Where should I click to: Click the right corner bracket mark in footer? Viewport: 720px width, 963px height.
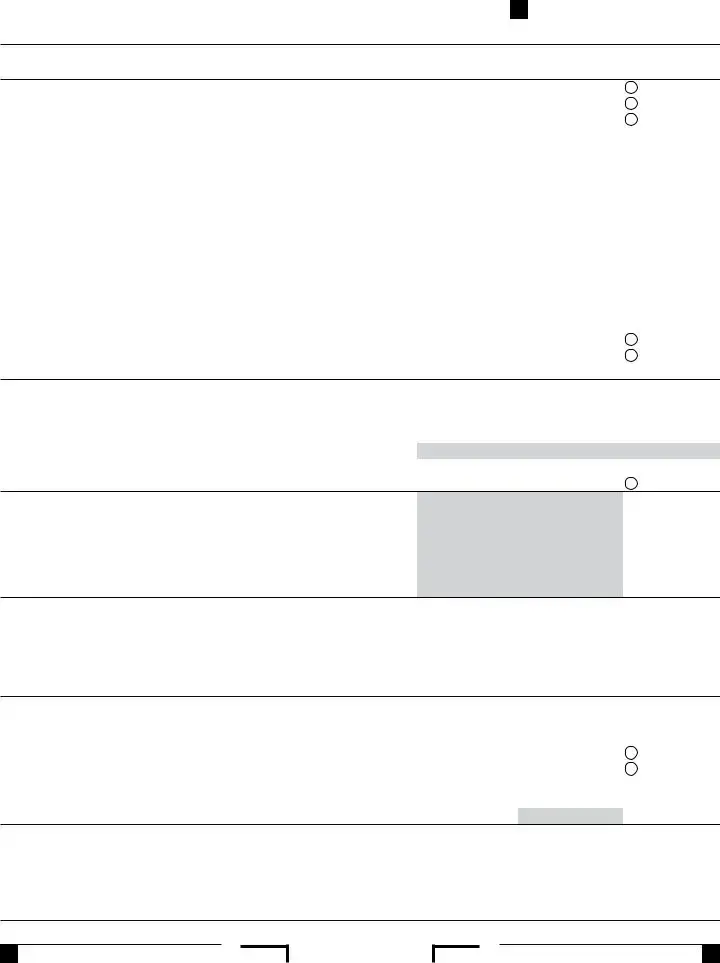(456, 954)
